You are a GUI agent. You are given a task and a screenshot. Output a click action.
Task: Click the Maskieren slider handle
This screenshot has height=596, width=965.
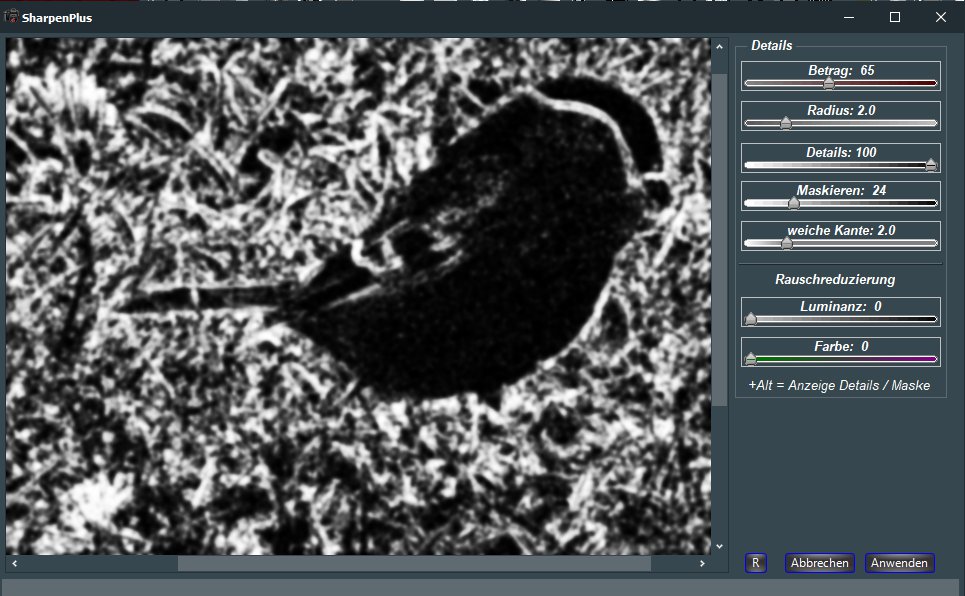[793, 203]
